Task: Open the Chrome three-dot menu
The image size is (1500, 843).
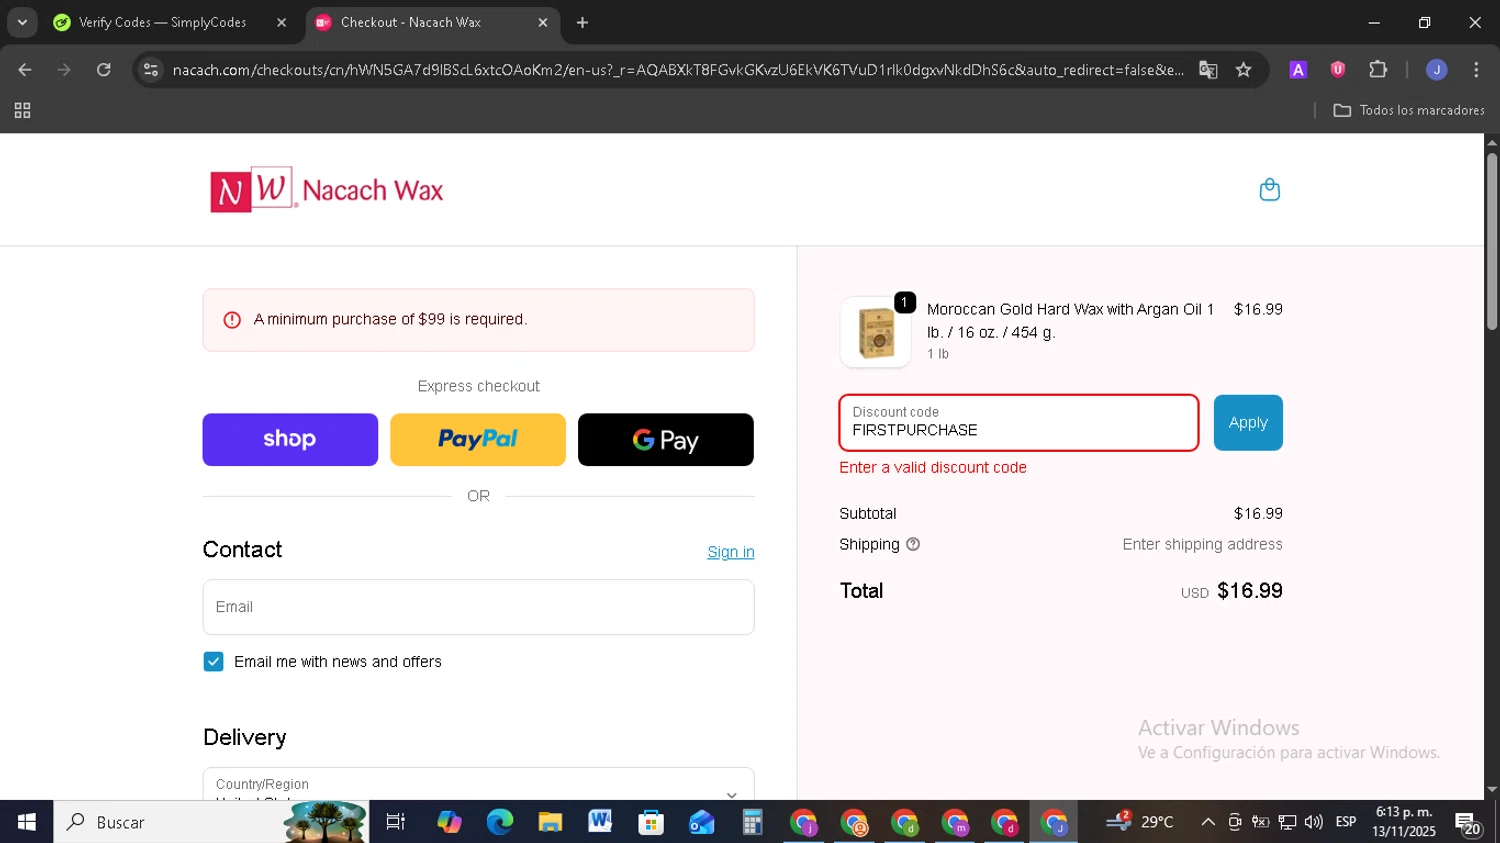Action: [1476, 70]
